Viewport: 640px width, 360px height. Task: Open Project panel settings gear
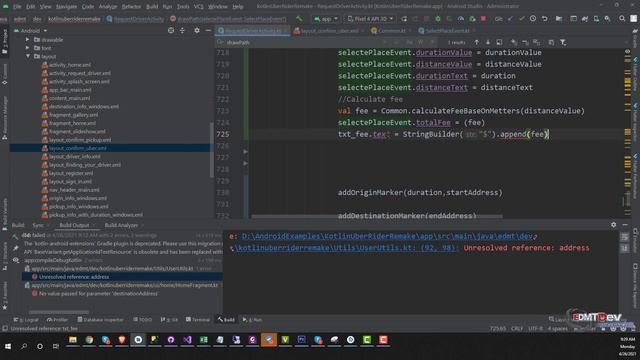pyautogui.click(x=197, y=31)
